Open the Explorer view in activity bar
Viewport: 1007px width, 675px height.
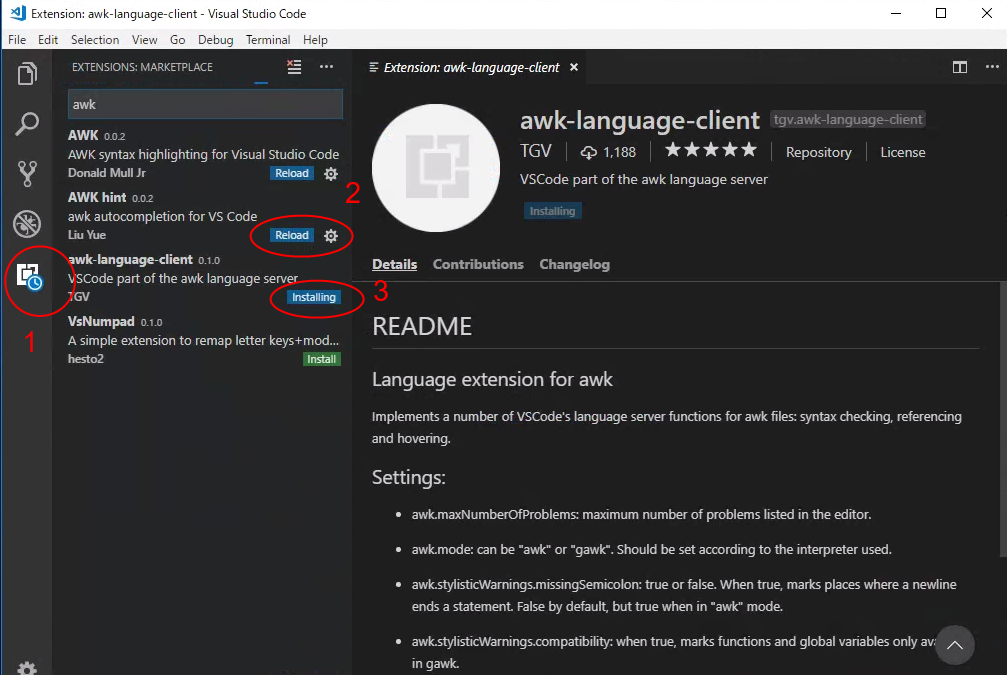point(27,74)
